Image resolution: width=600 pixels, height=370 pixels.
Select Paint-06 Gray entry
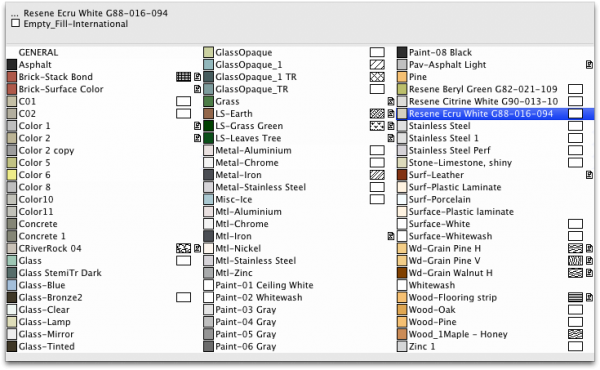pyautogui.click(x=246, y=346)
